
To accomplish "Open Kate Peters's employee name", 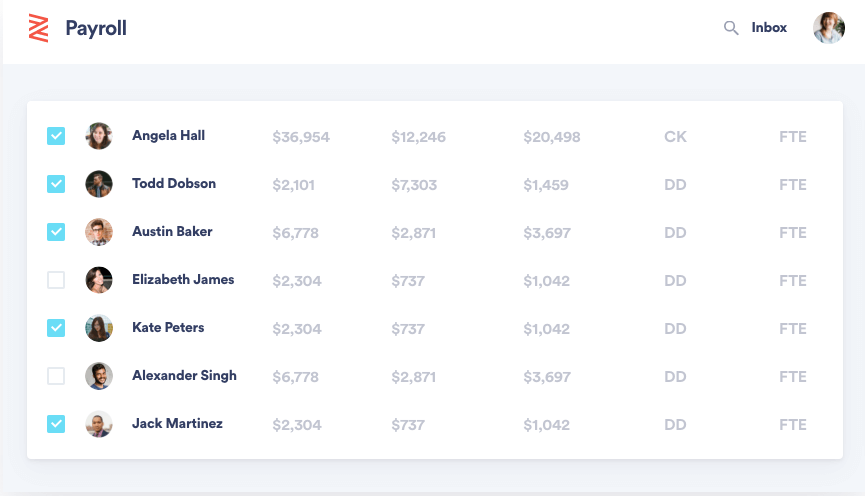I will (x=168, y=328).
